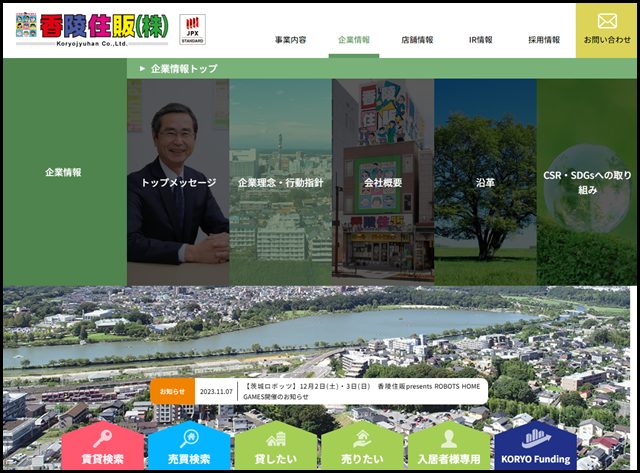The width and height of the screenshot is (640, 473).
Task: Open the 企業理念・行動指針 card
Action: [x=280, y=182]
